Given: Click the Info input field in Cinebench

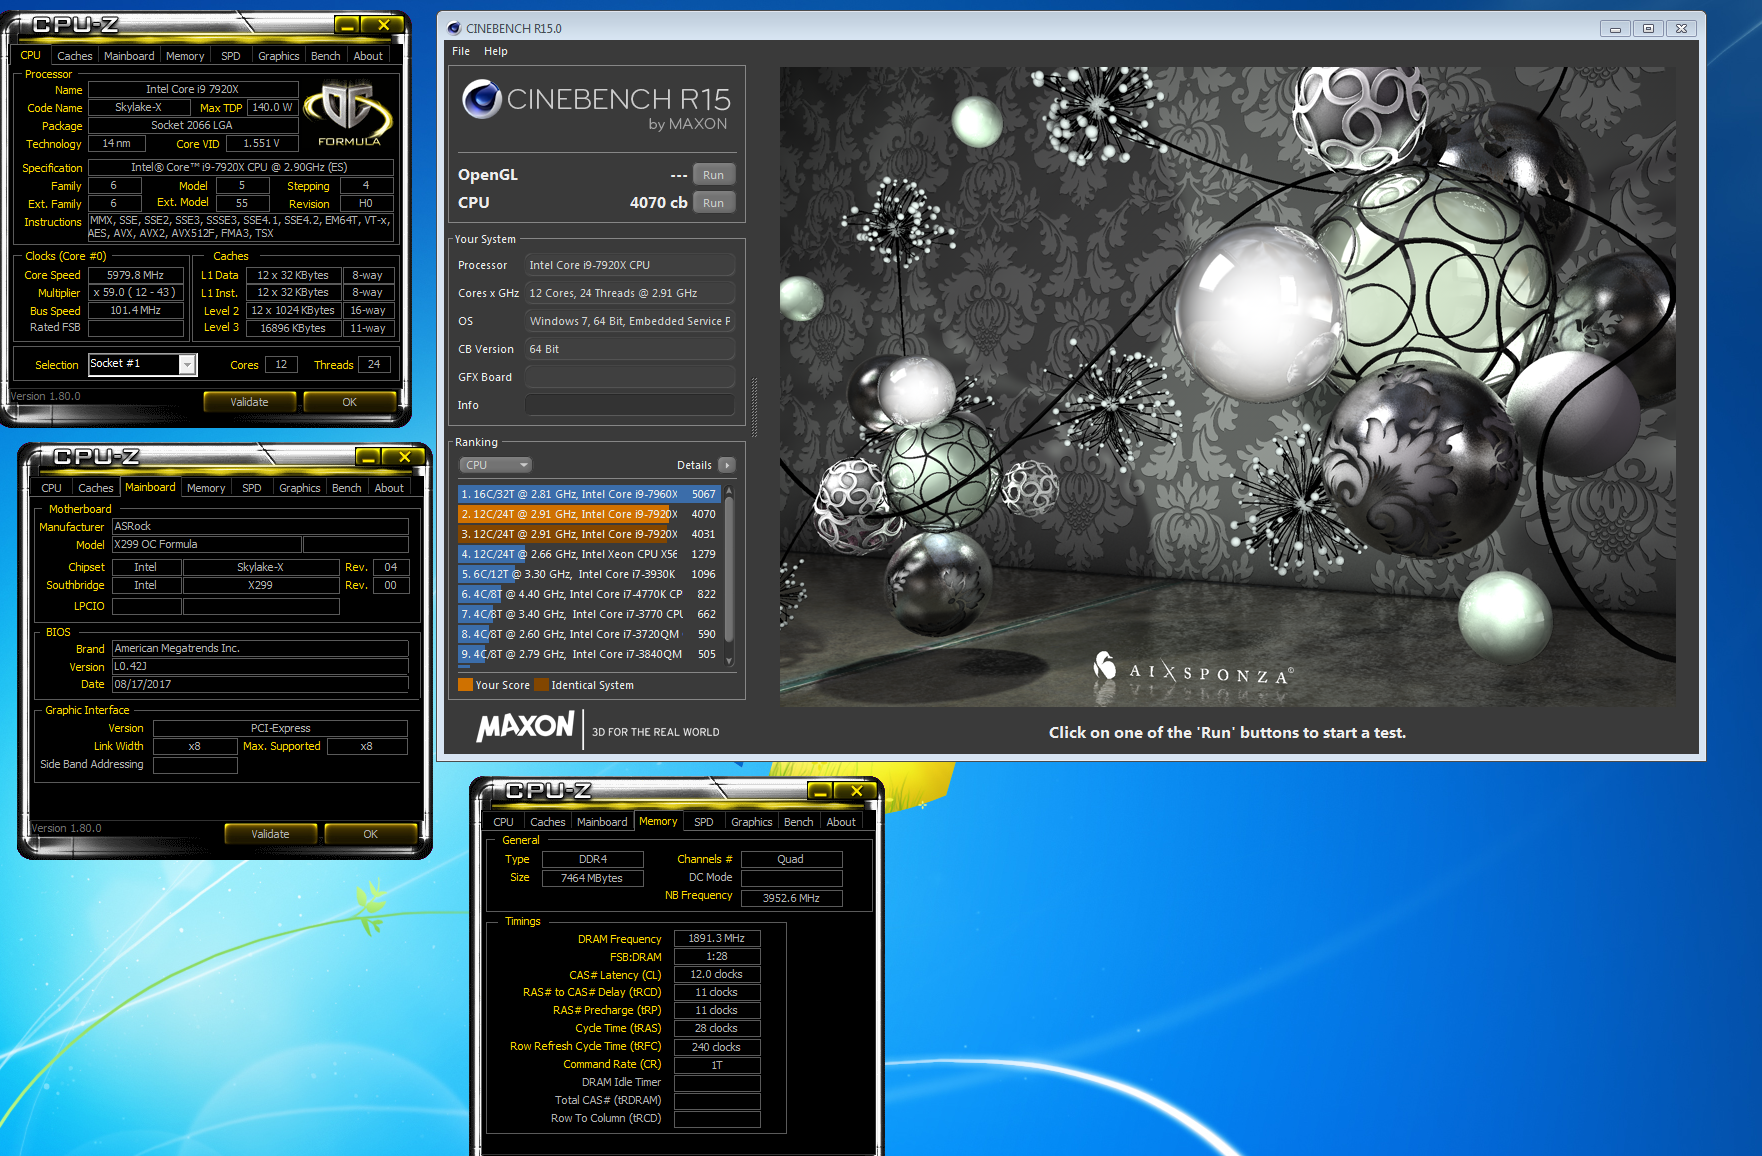Looking at the screenshot, I should click(x=630, y=405).
